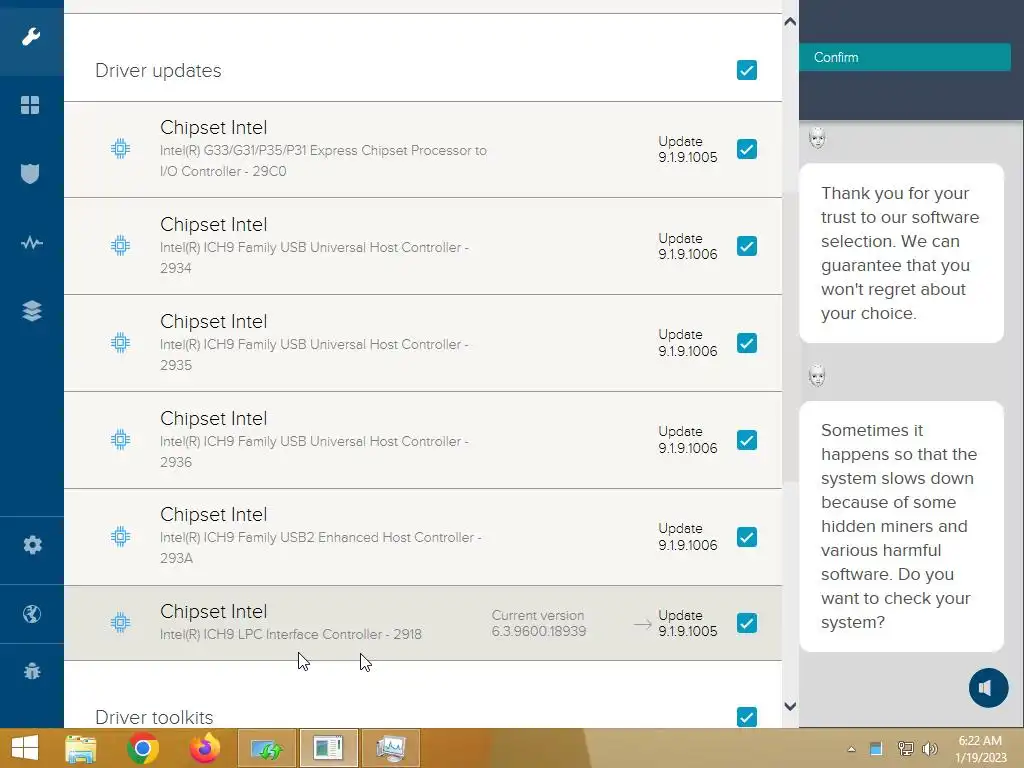Click volume icon in system tray
This screenshot has width=1024, height=768.
point(929,748)
